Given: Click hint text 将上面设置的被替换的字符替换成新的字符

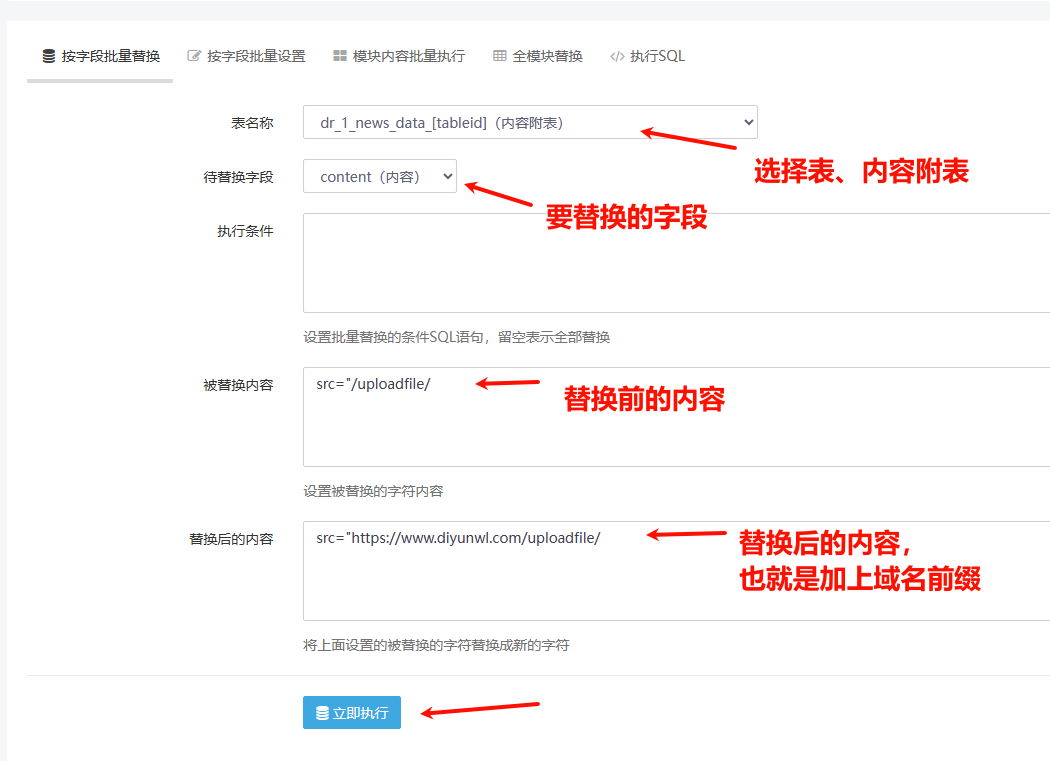Looking at the screenshot, I should [436, 645].
